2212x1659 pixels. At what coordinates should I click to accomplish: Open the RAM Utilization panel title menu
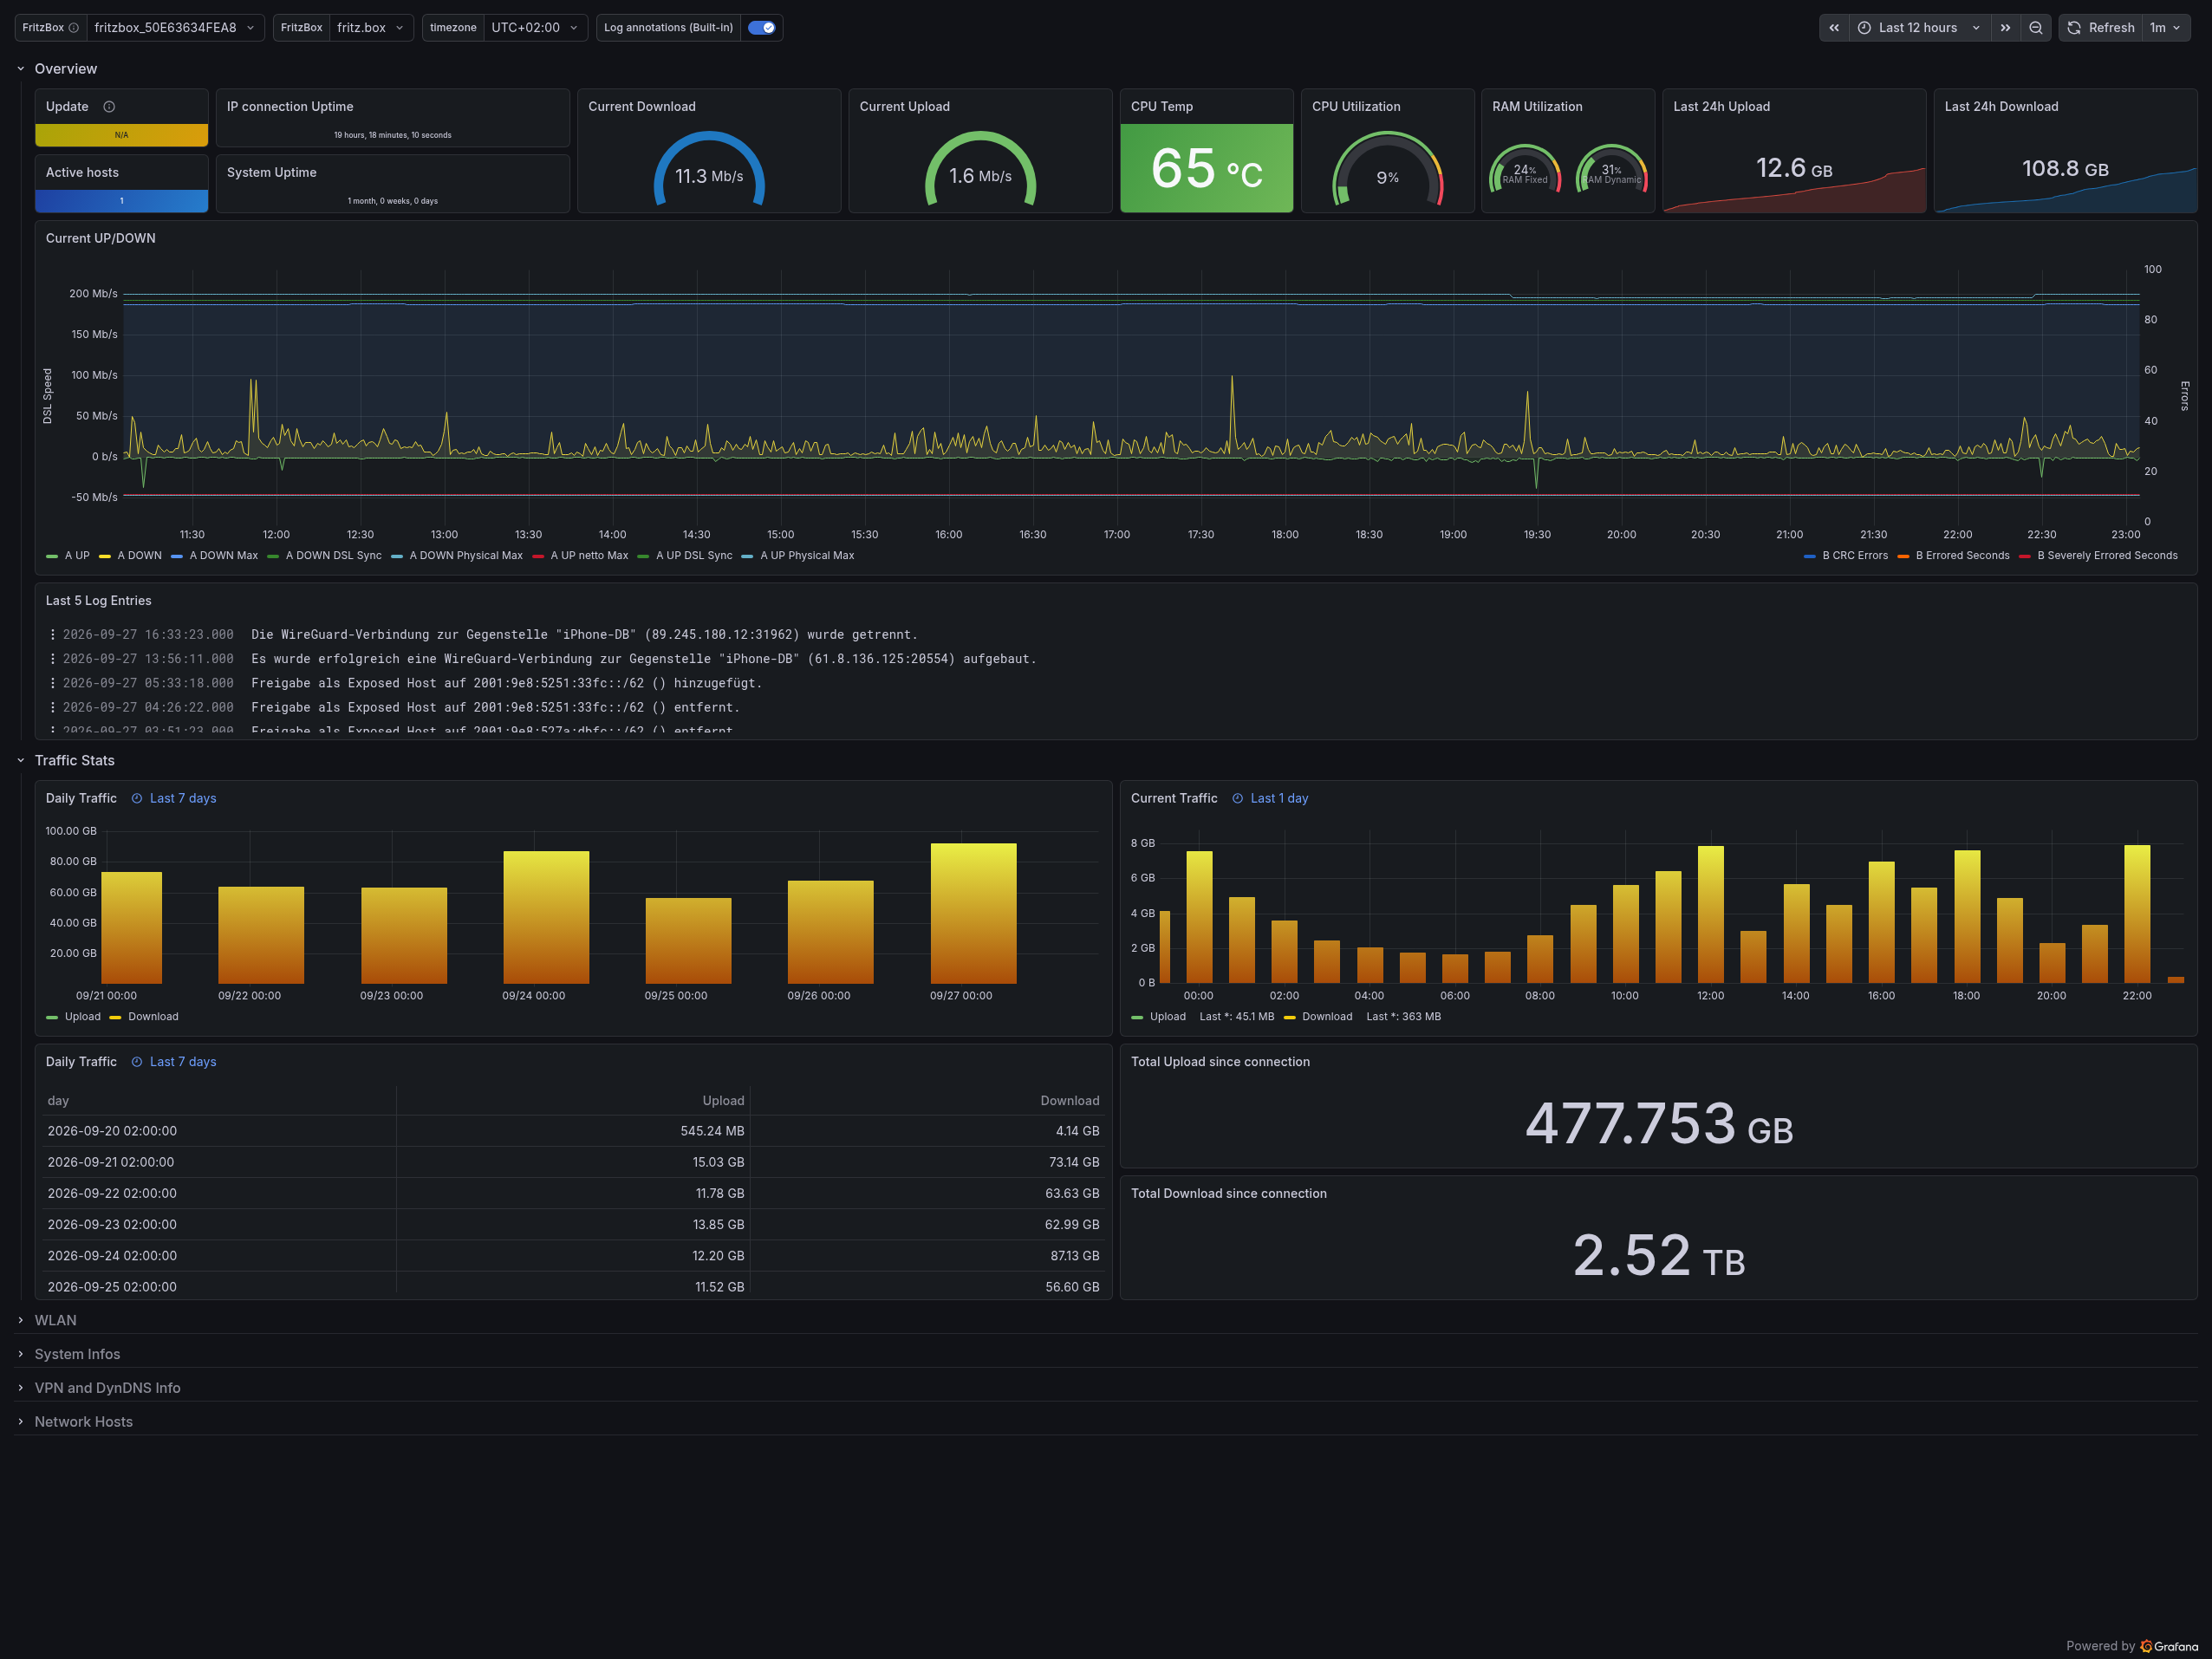click(1538, 107)
